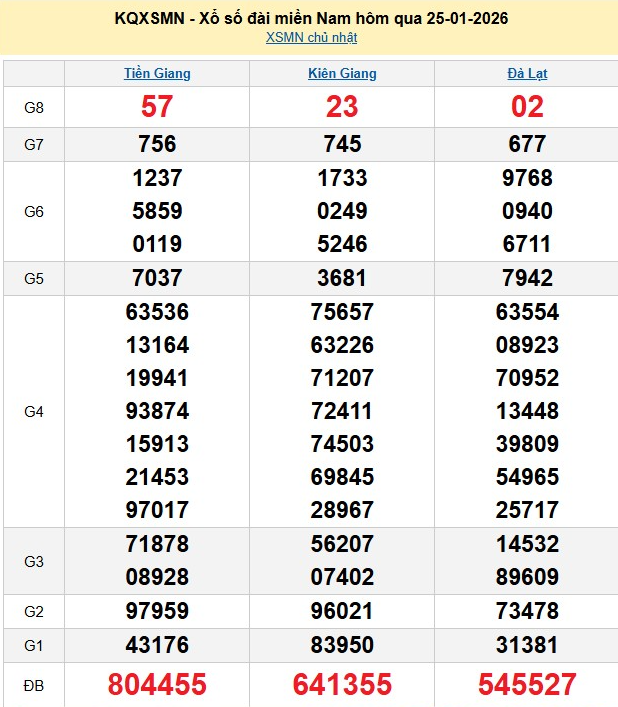Image resolution: width=618 pixels, height=707 pixels.
Task: Click Tiền Giang G5 number 7037
Action: (157, 278)
